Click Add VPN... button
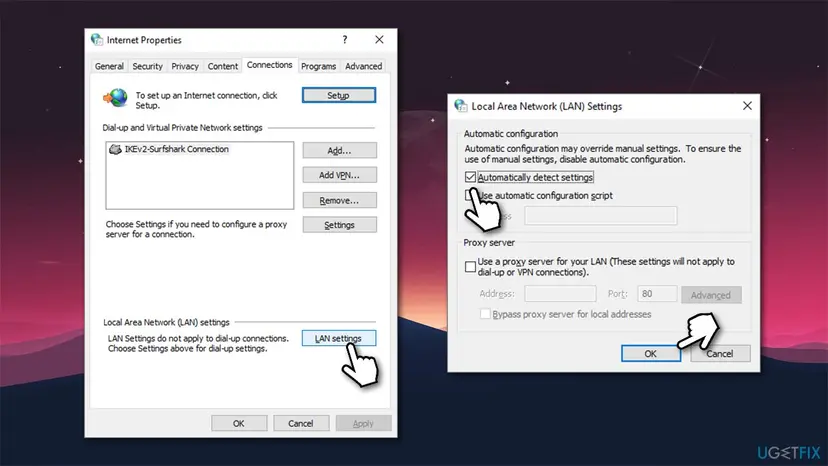 point(340,175)
